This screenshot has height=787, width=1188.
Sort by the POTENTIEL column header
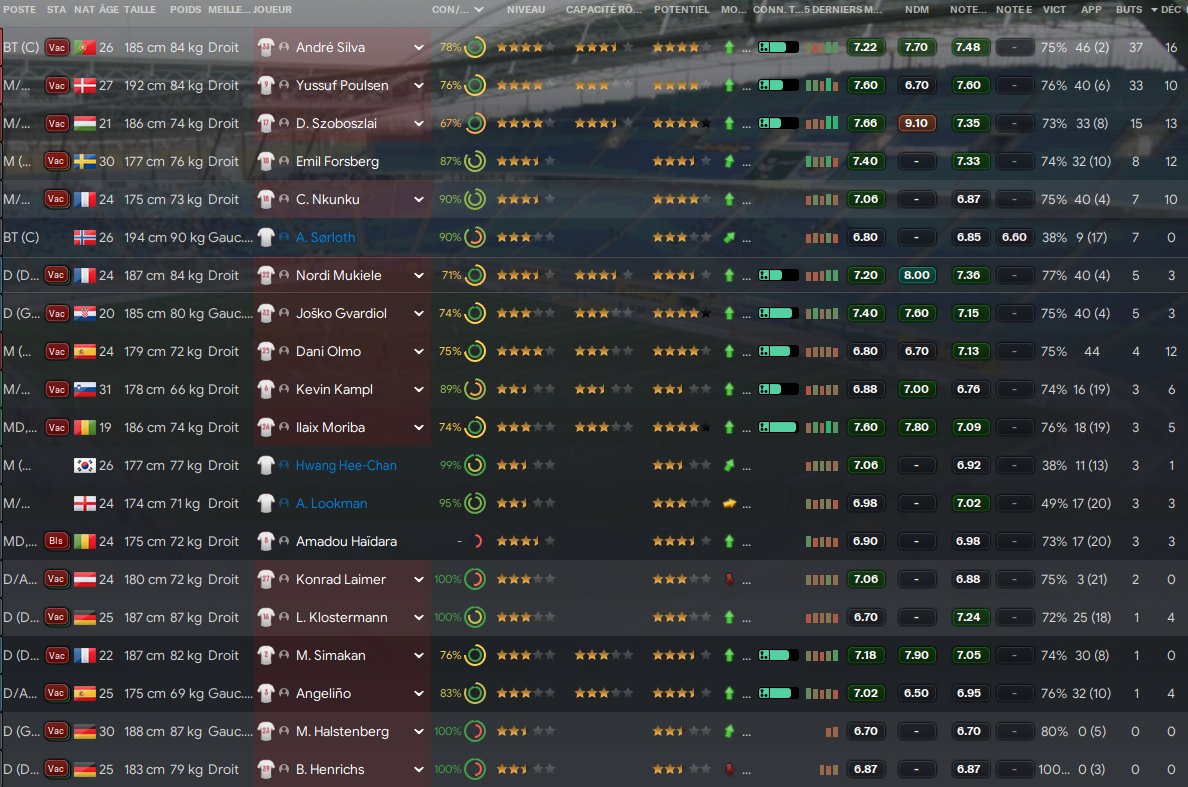pyautogui.click(x=682, y=10)
